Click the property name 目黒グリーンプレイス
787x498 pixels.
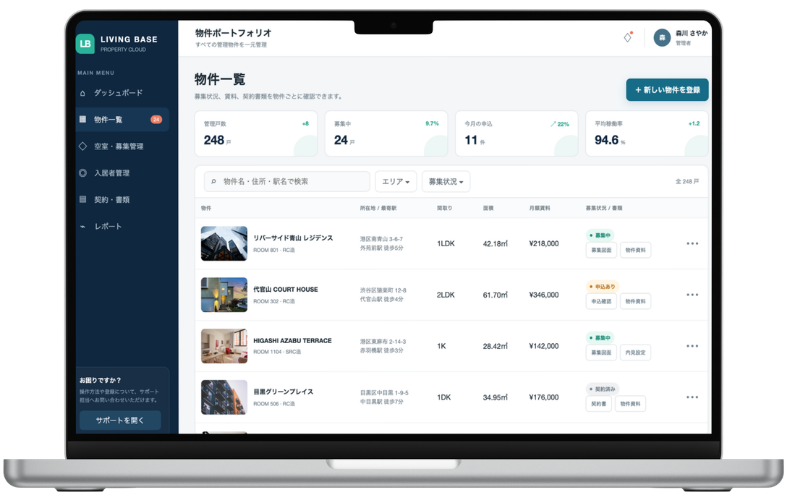(x=283, y=392)
